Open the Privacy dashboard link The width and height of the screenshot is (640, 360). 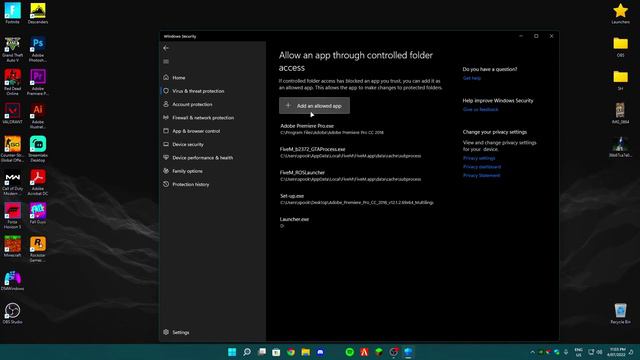tap(482, 167)
